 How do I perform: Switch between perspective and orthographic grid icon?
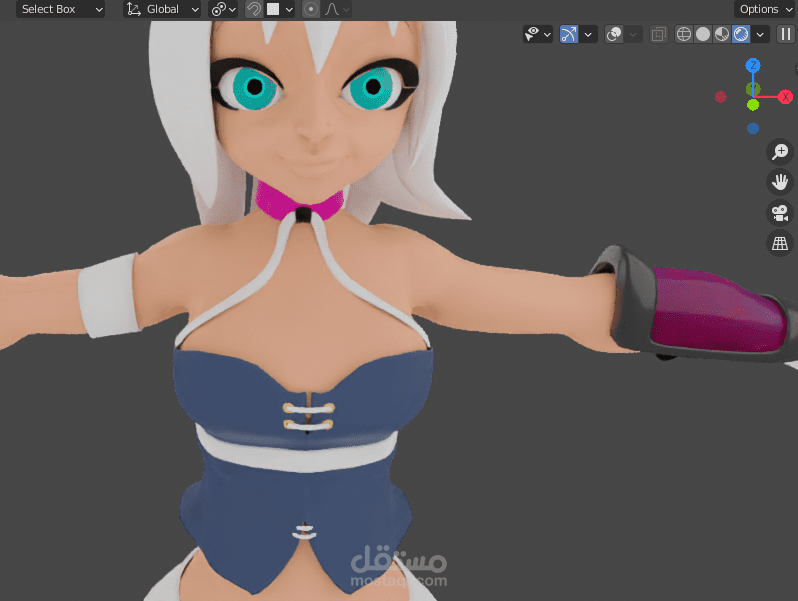point(780,243)
